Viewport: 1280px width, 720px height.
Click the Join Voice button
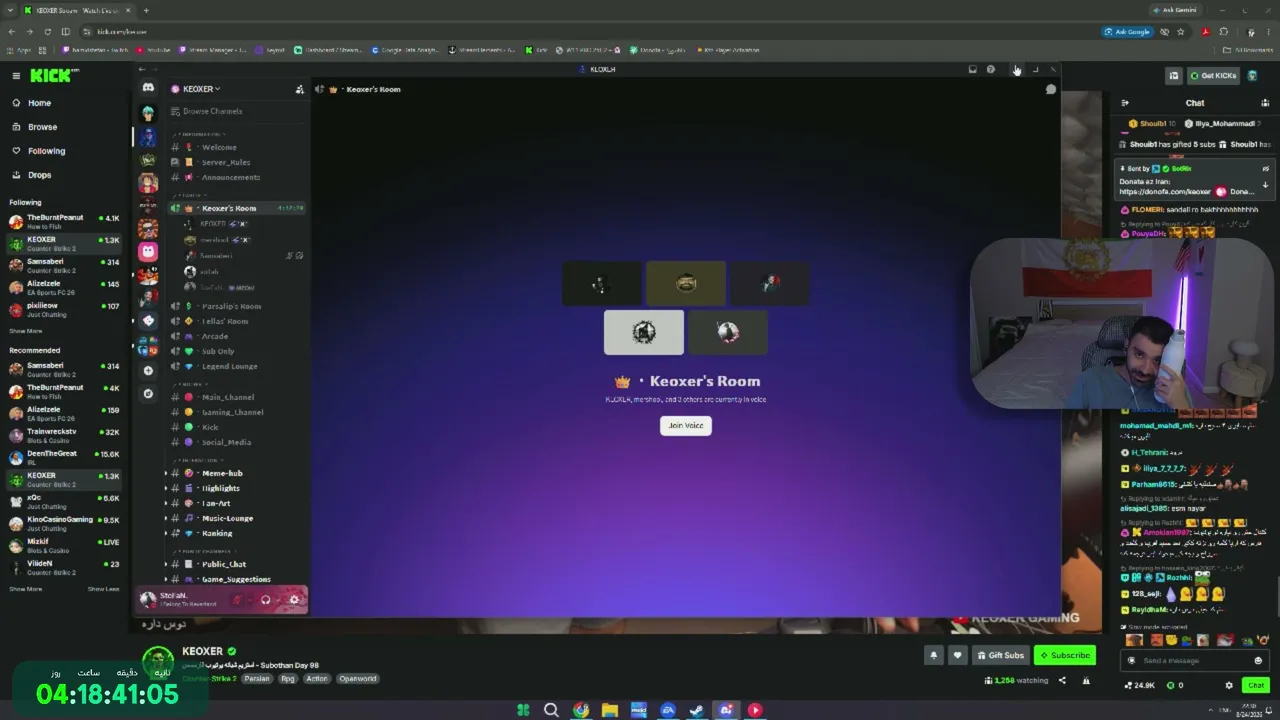[686, 426]
